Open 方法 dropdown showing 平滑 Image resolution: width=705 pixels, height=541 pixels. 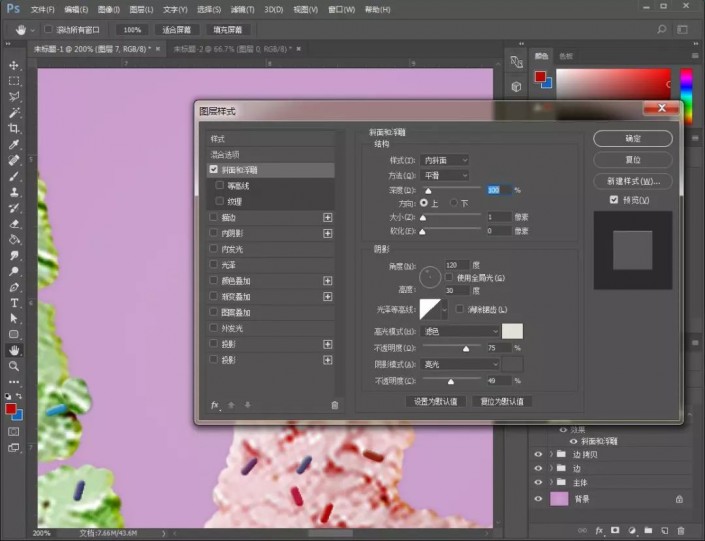(x=445, y=175)
